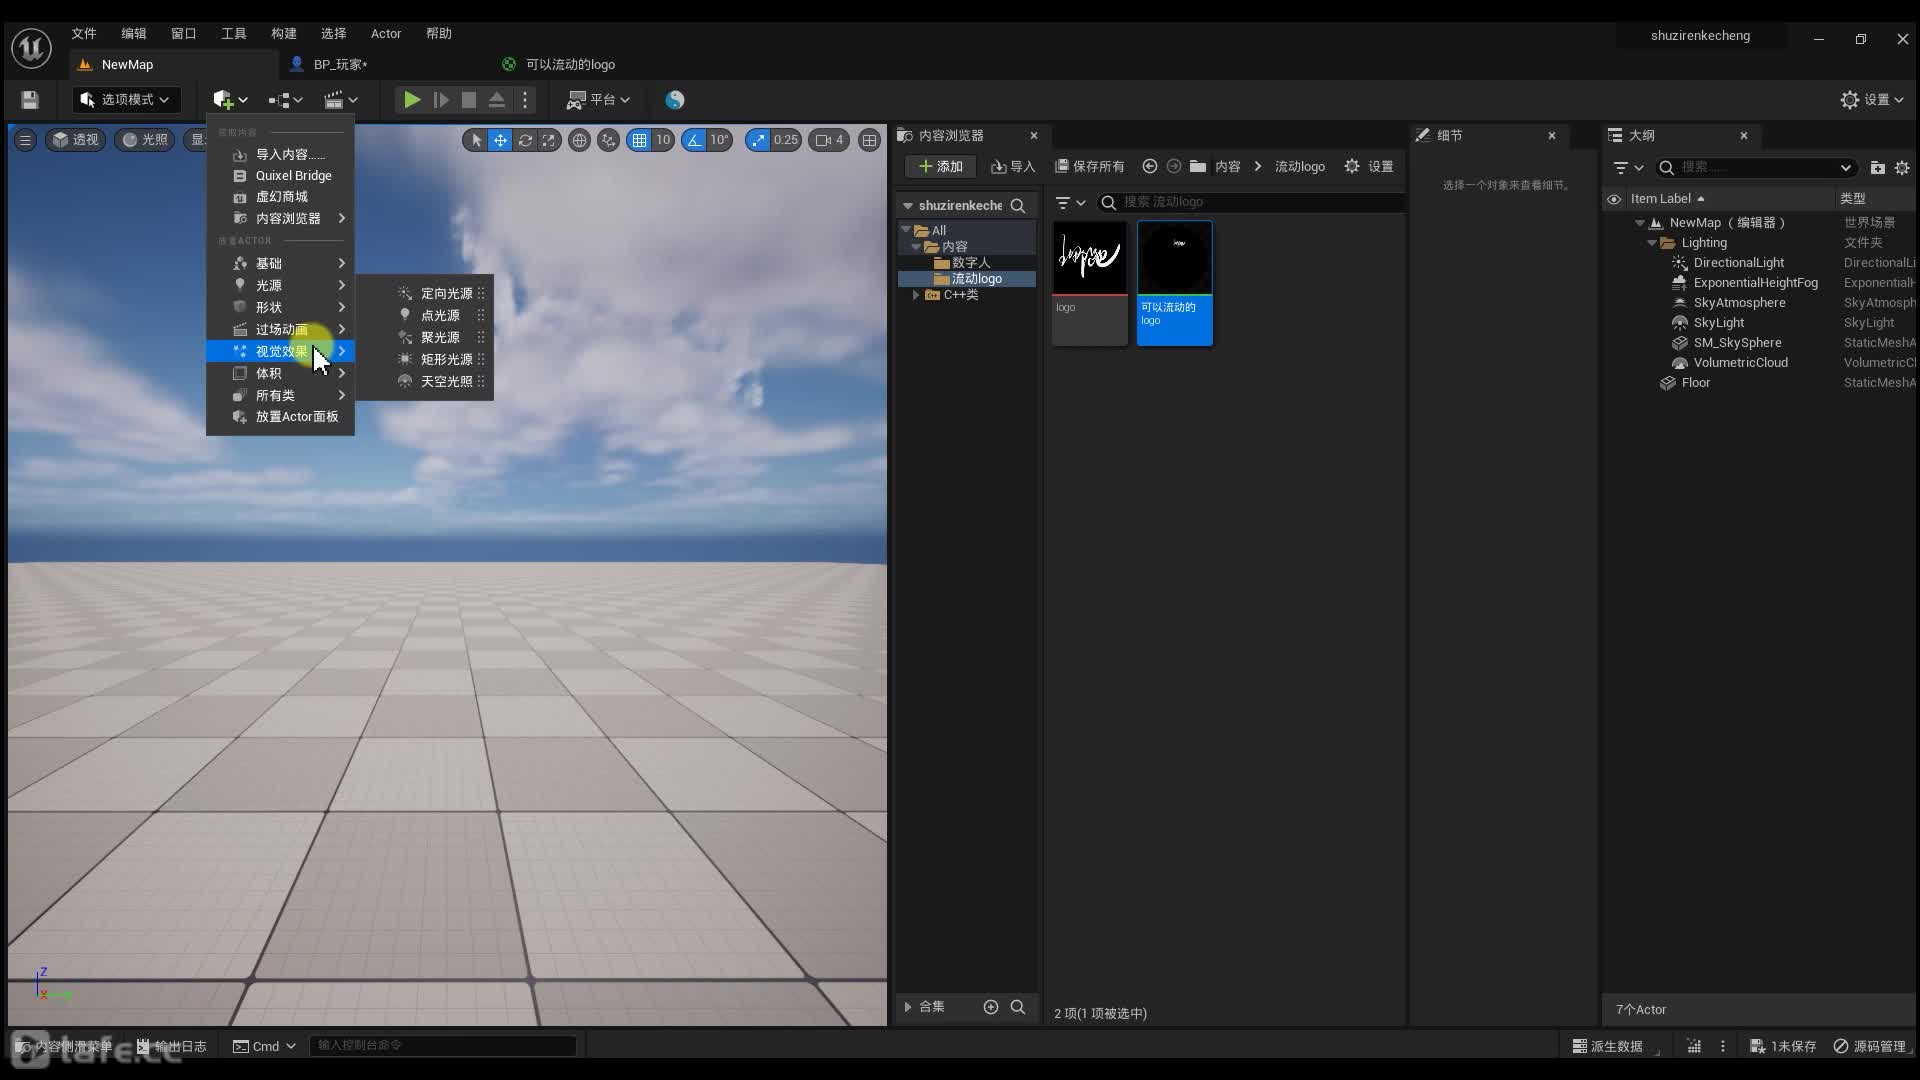The height and width of the screenshot is (1080, 1920).
Task: Change rotation snap value 10°
Action: pyautogui.click(x=719, y=140)
